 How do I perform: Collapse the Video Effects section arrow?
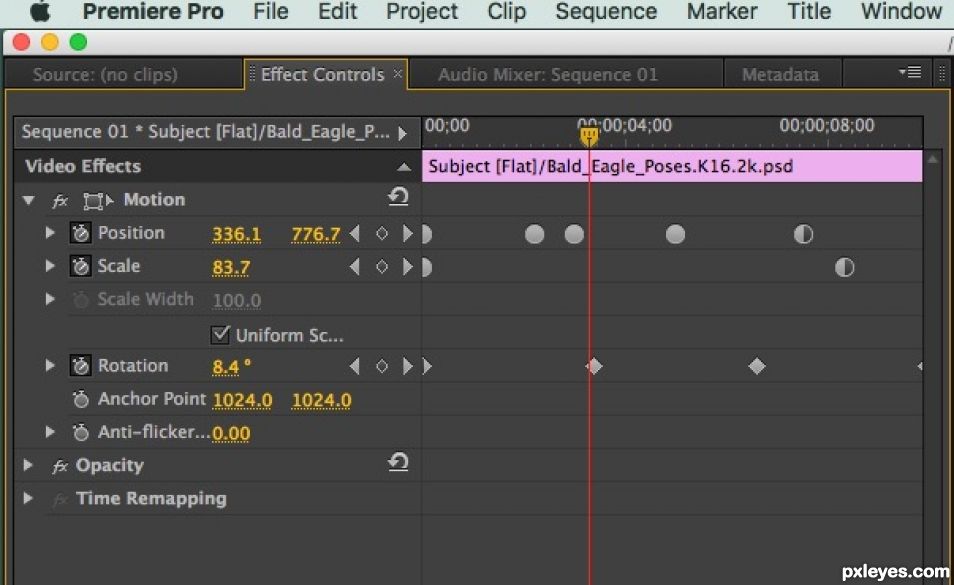(x=403, y=167)
